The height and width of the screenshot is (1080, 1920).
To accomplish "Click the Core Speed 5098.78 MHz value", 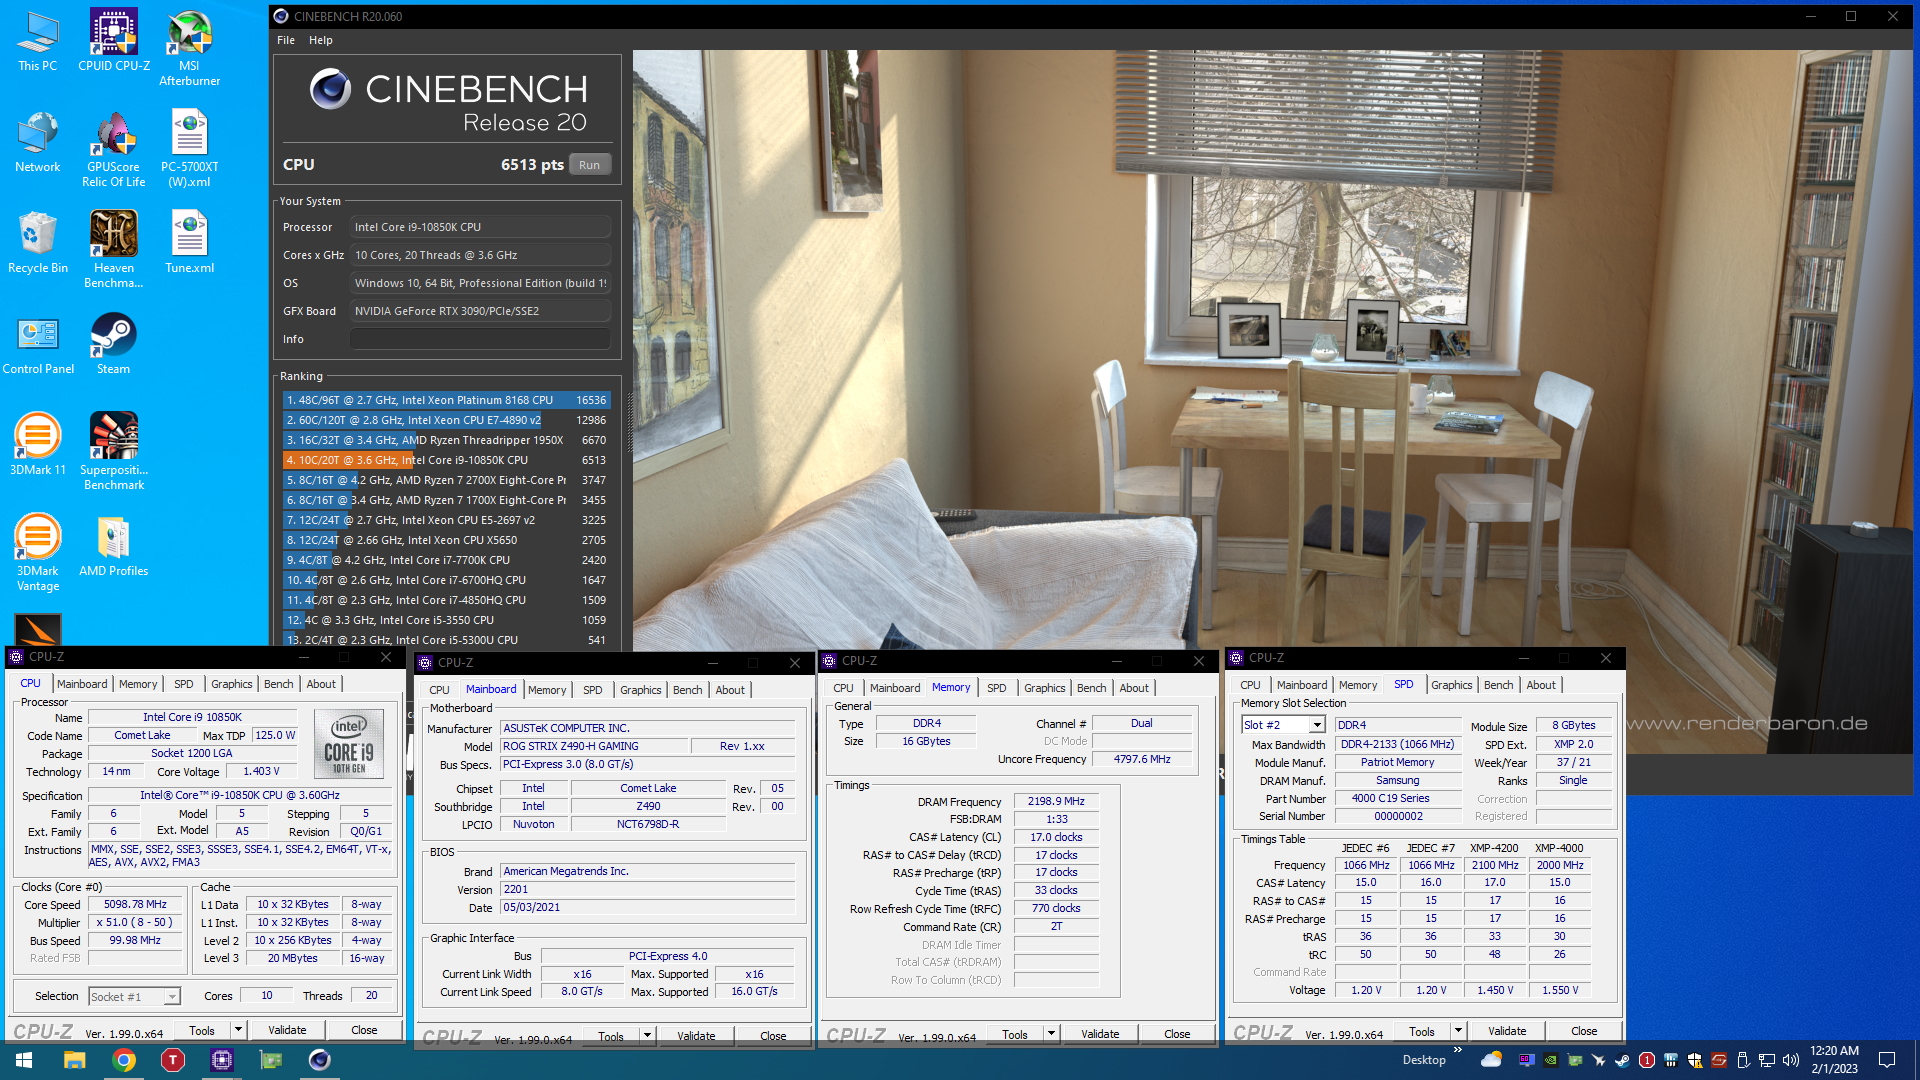I will coord(135,904).
